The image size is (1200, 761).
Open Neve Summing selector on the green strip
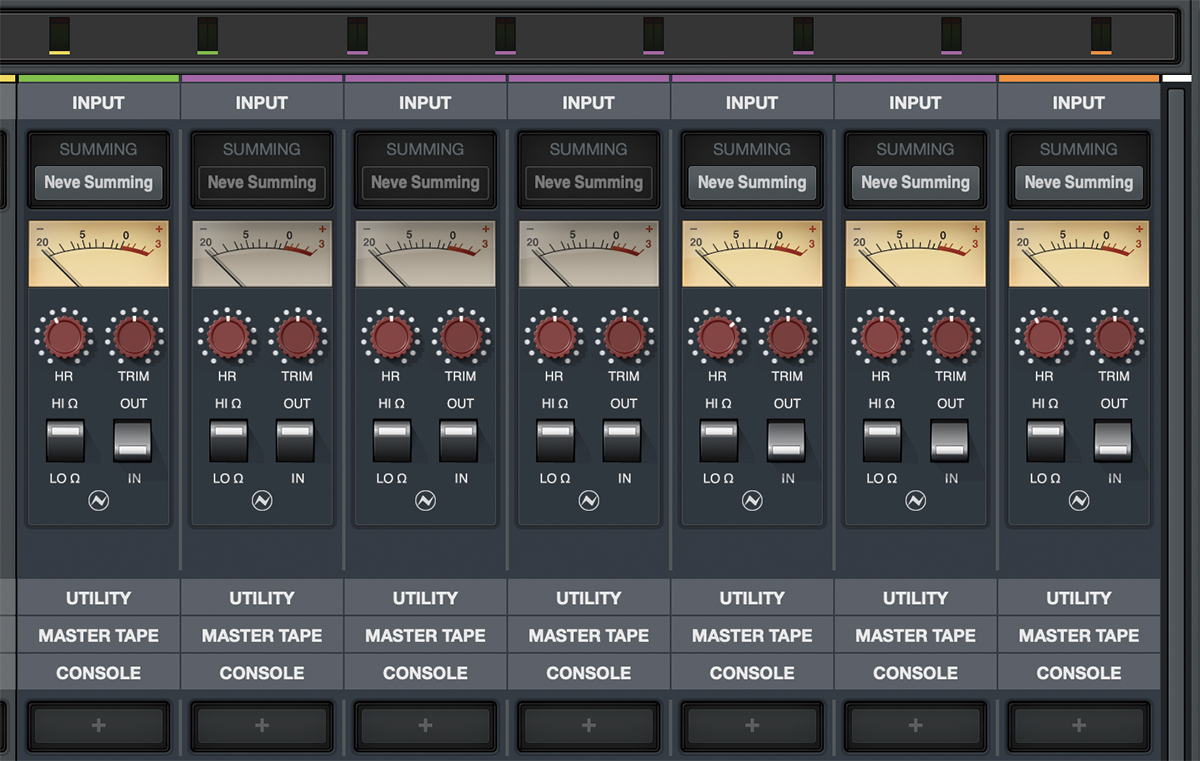(98, 183)
